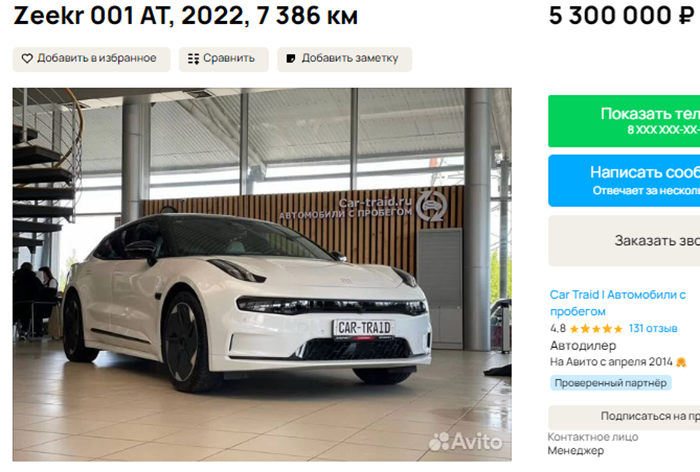Open the main Zeekr car photo
The height and width of the screenshot is (472, 700).
(x=262, y=274)
